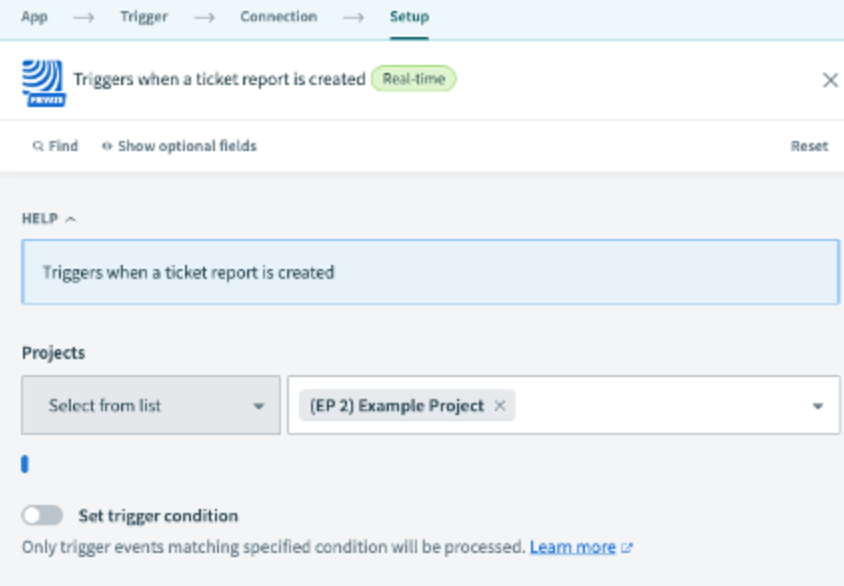This screenshot has height=586, width=844.
Task: Click the Reset button
Action: click(x=809, y=146)
